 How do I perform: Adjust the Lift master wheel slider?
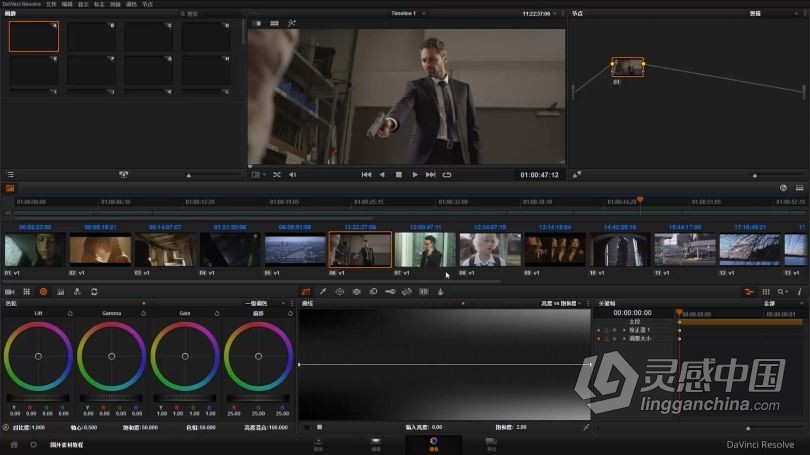coord(38,398)
